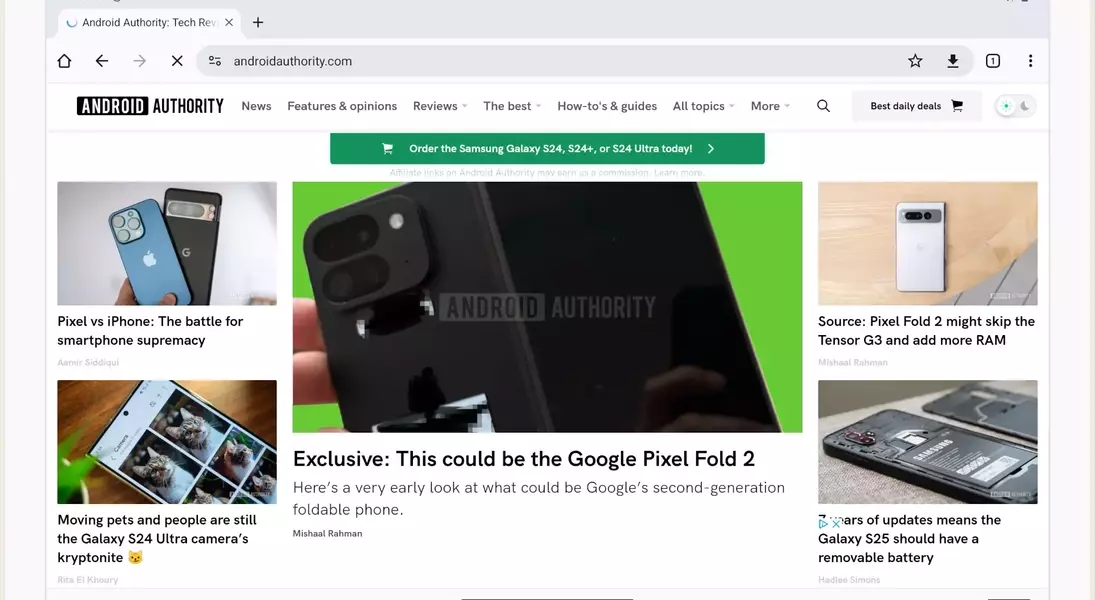Open Moving pets Galaxy S24 Ultra headline
The width and height of the screenshot is (1095, 600).
click(x=157, y=539)
